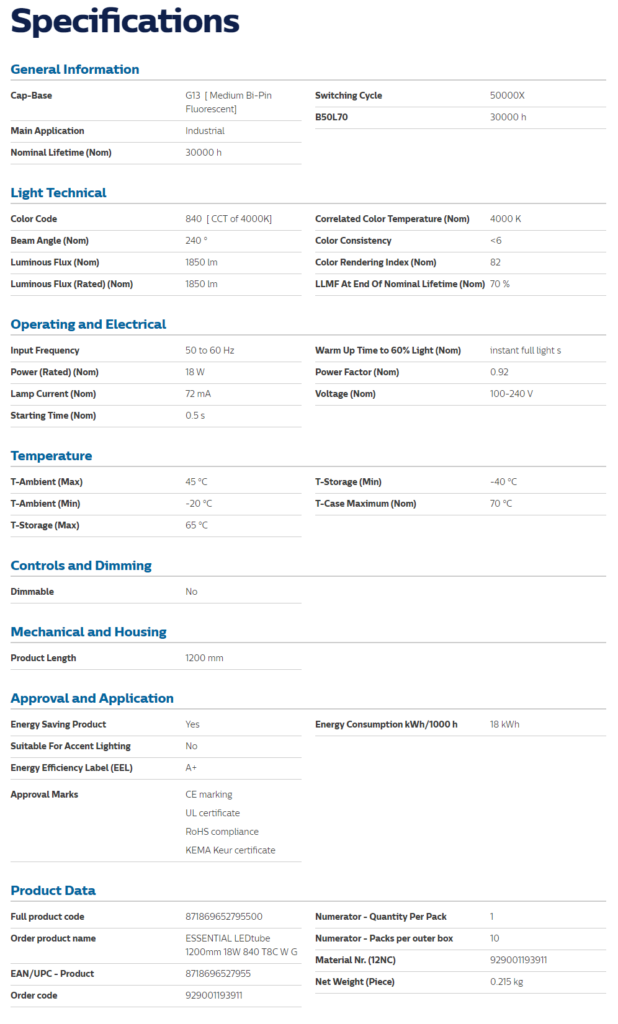Click the Cap-Base label
The height and width of the screenshot is (1024, 618).
[x=31, y=96]
